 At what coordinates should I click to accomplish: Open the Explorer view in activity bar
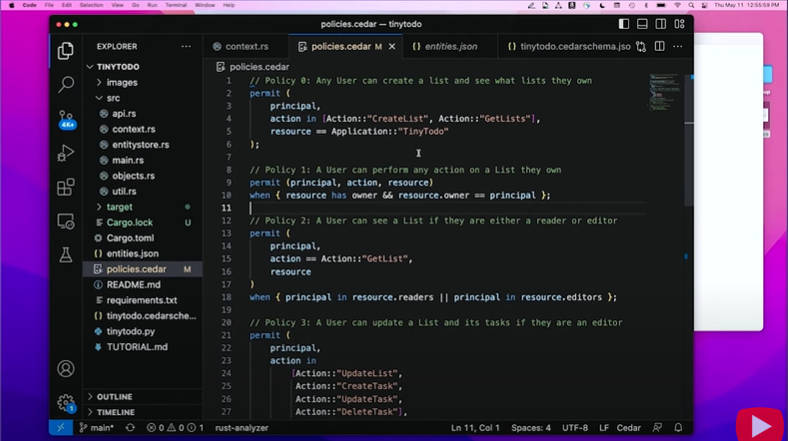tap(65, 51)
